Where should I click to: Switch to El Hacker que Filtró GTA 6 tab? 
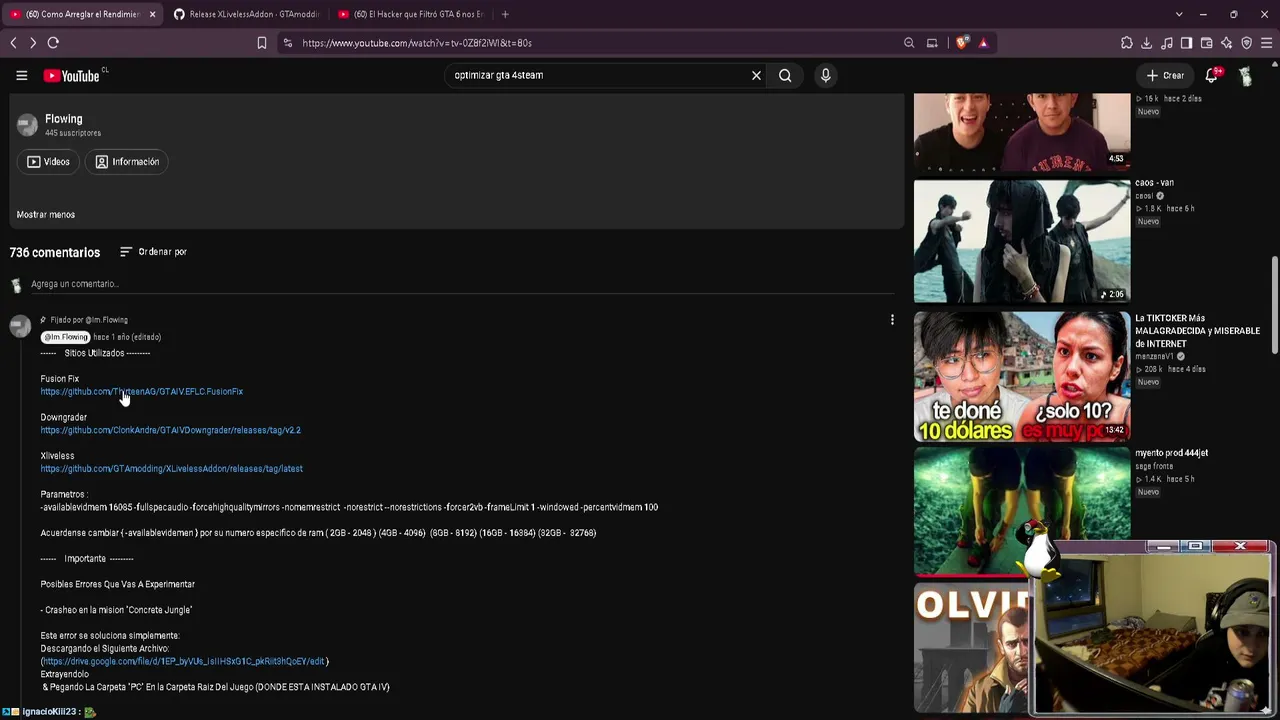pyautogui.click(x=412, y=14)
